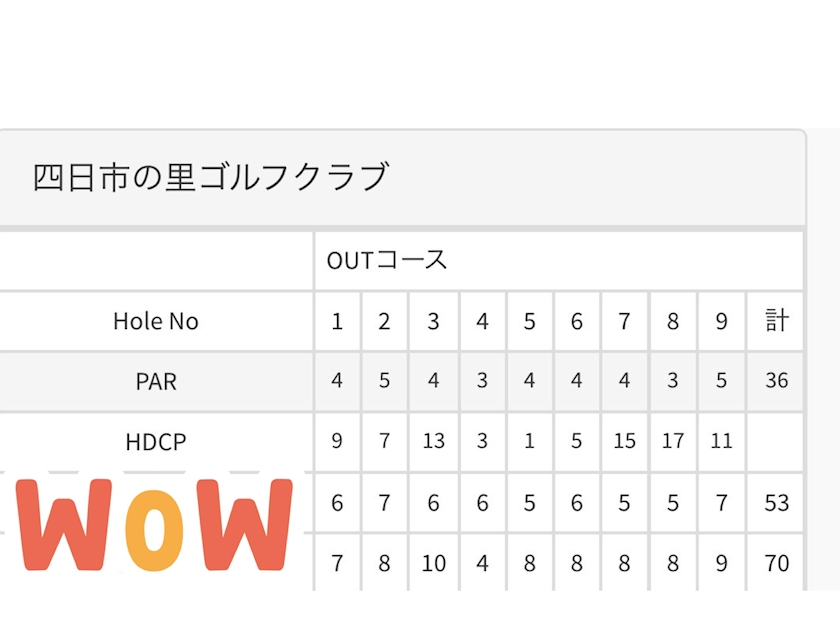
Task: Select Hole No 5 column header
Action: point(529,321)
